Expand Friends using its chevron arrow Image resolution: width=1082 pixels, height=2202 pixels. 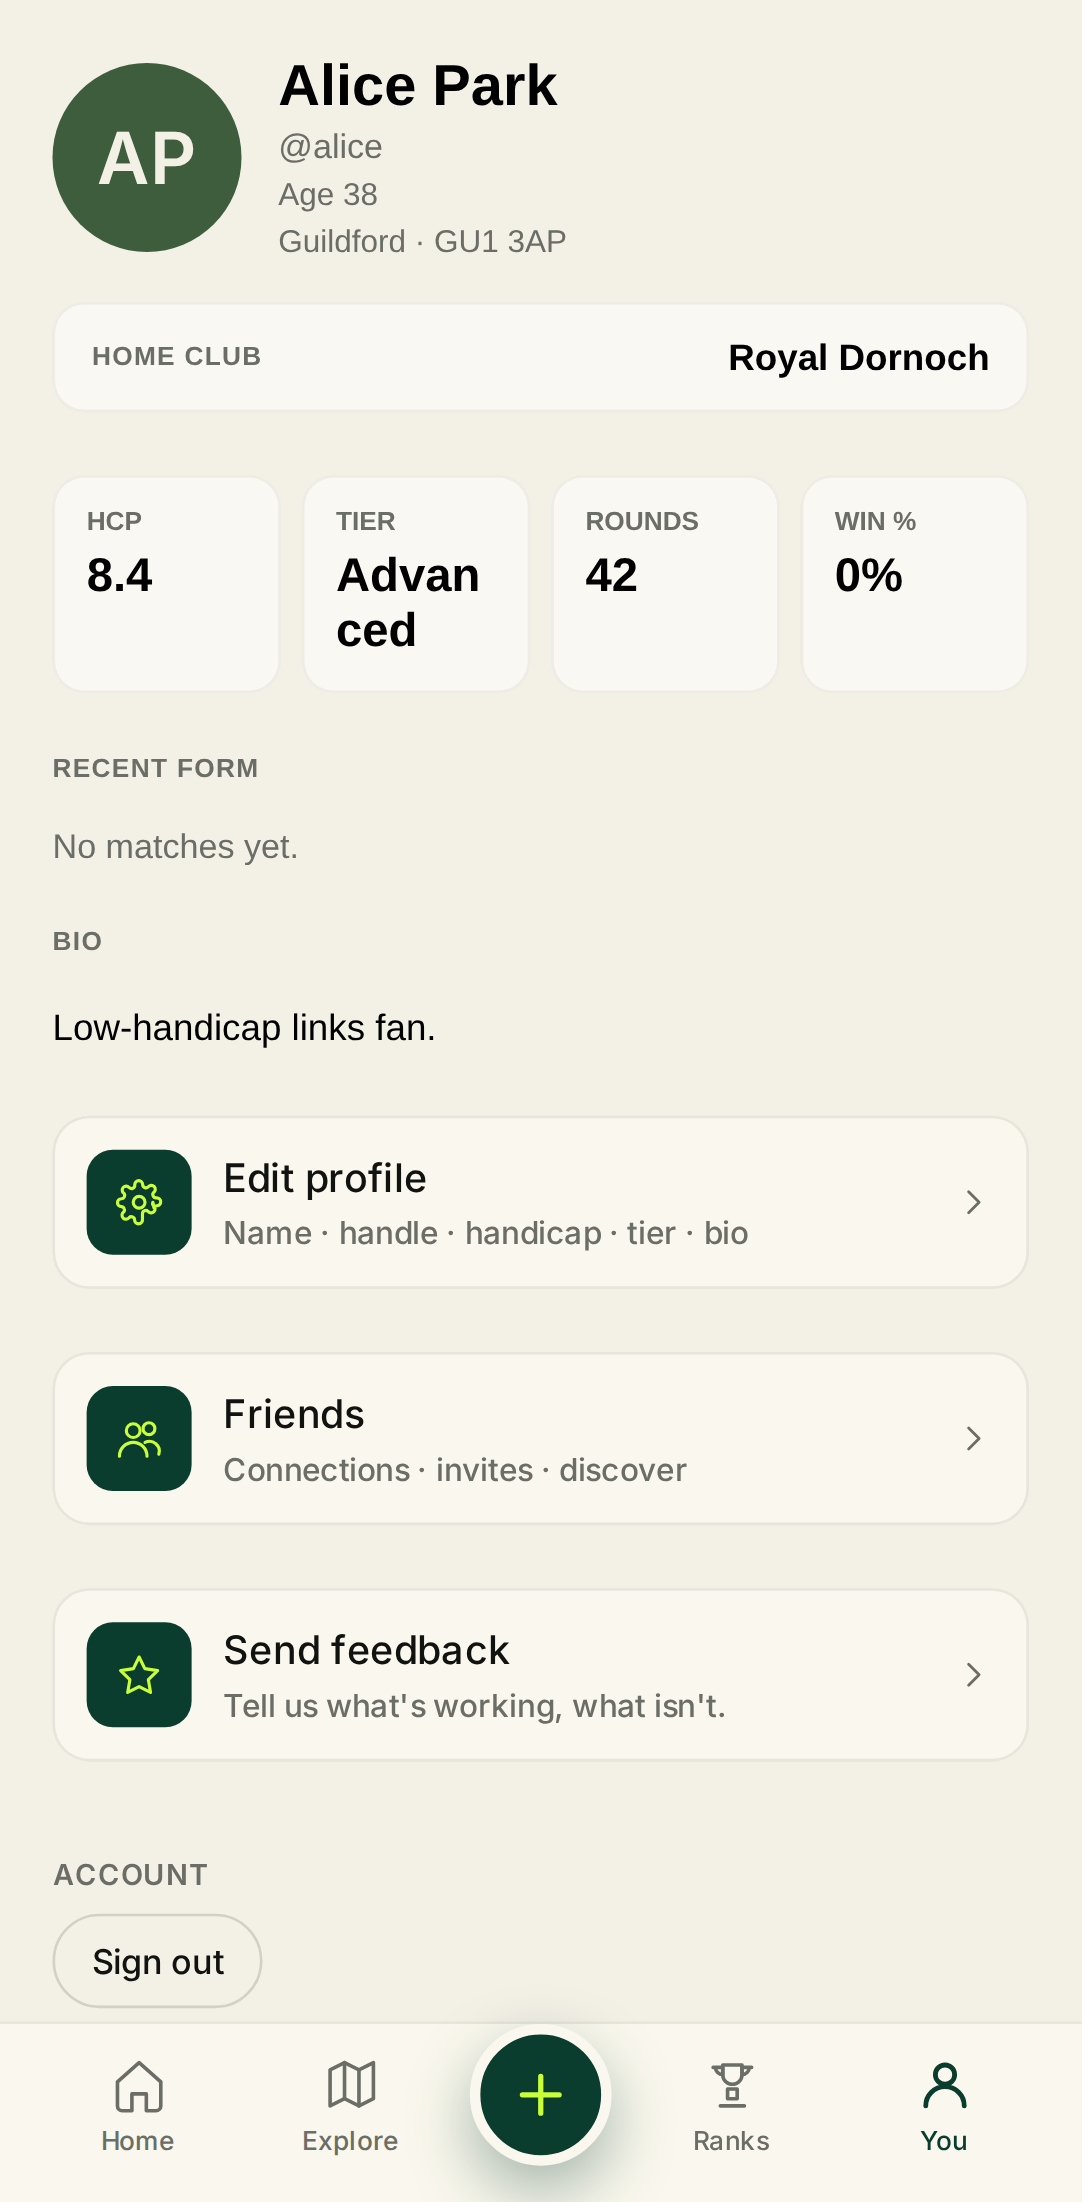[x=973, y=1439]
